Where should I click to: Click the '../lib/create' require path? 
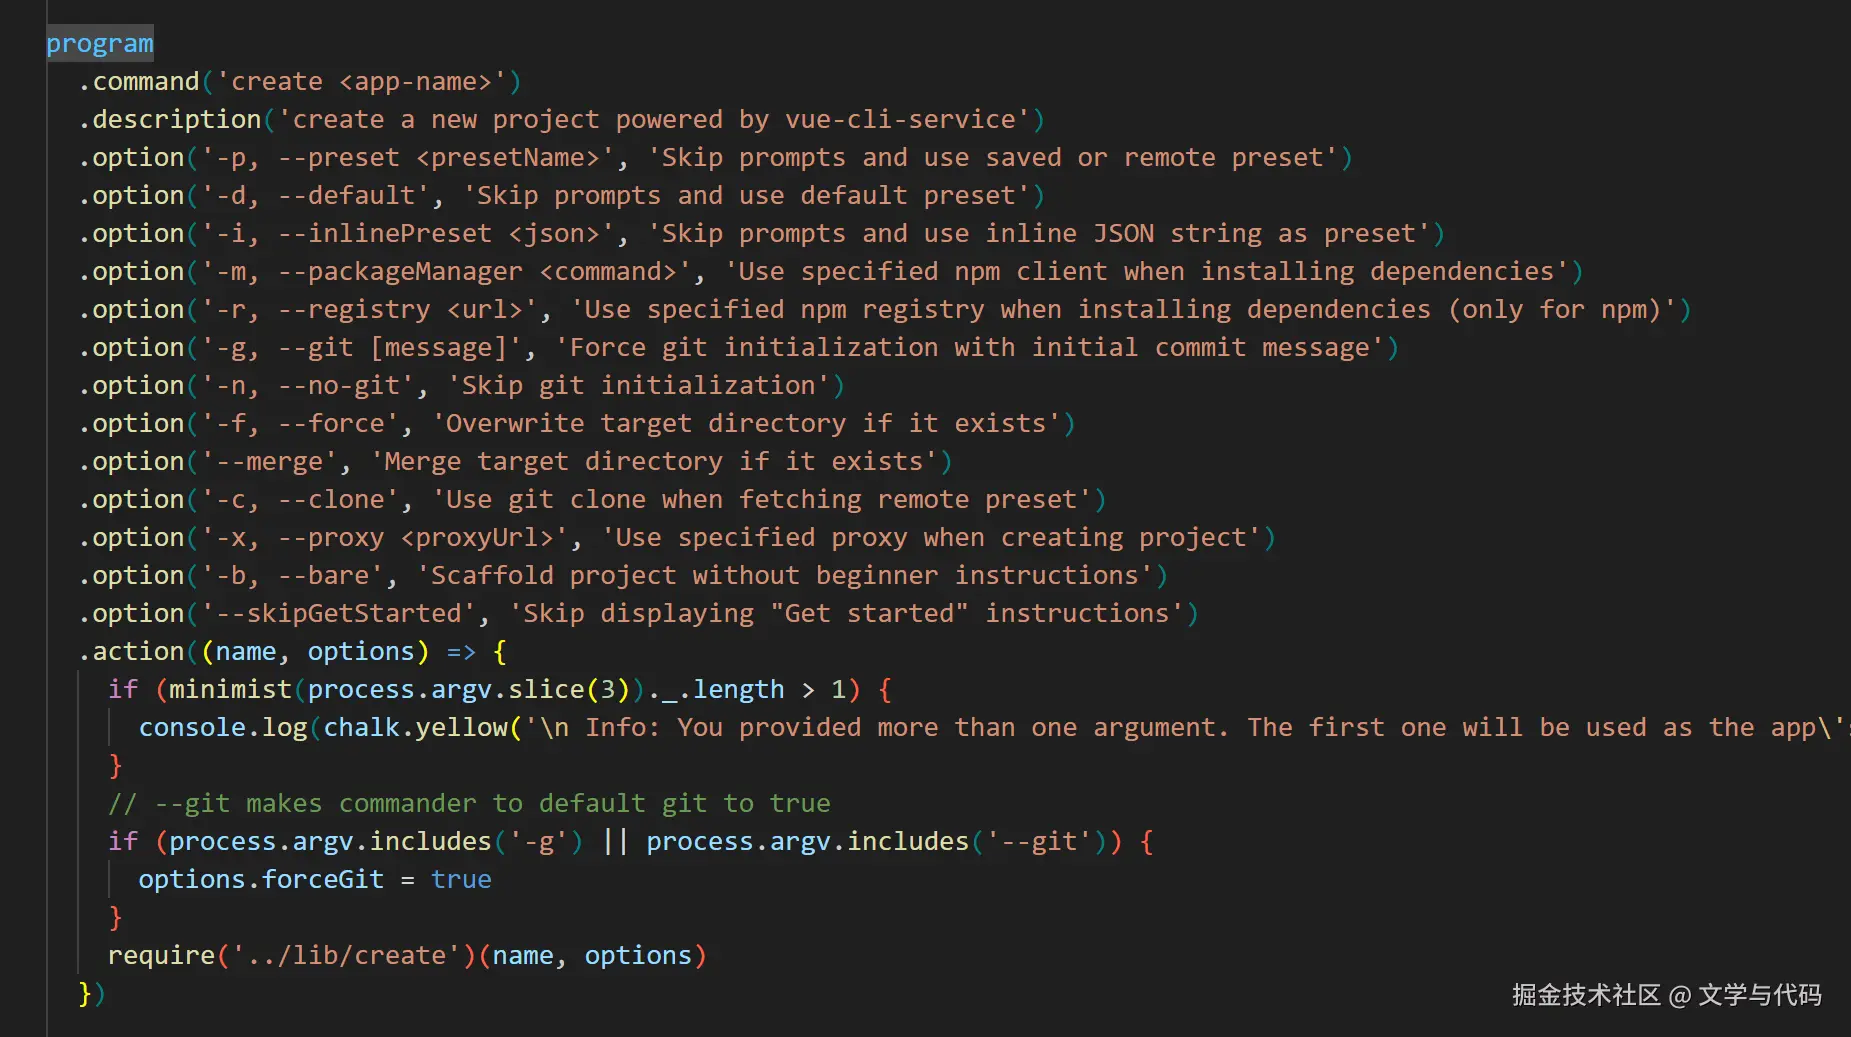[x=339, y=956]
